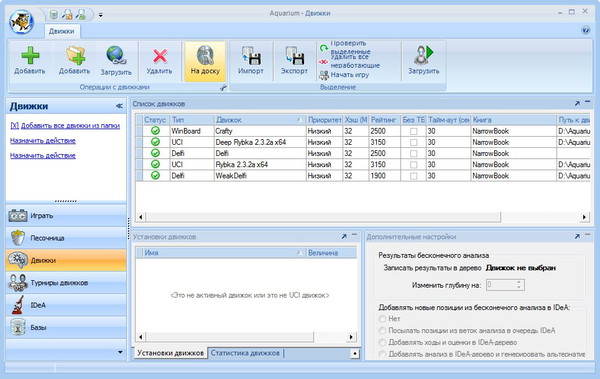Collapse the Движки side panel chevron
The image size is (600, 379).
tap(119, 106)
